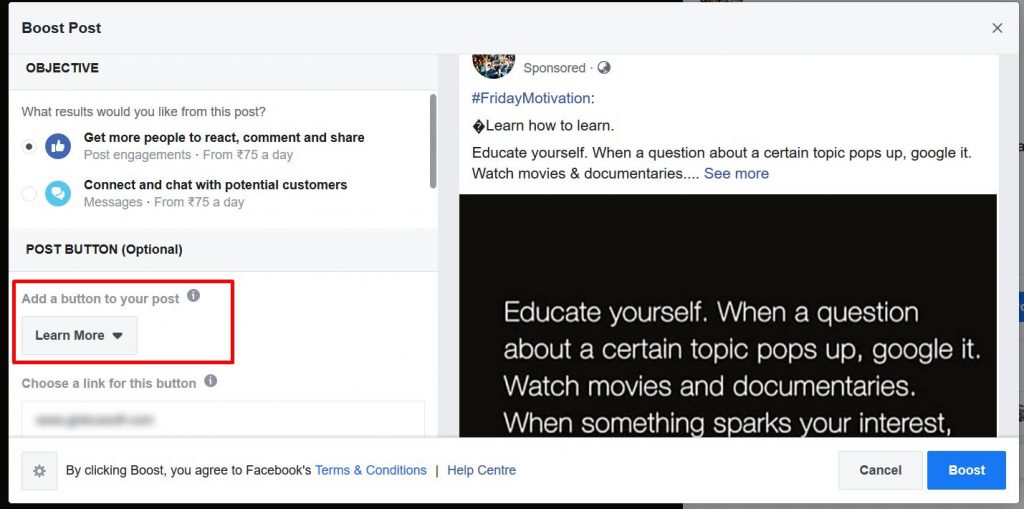Click the globe audience icon

(x=604, y=68)
